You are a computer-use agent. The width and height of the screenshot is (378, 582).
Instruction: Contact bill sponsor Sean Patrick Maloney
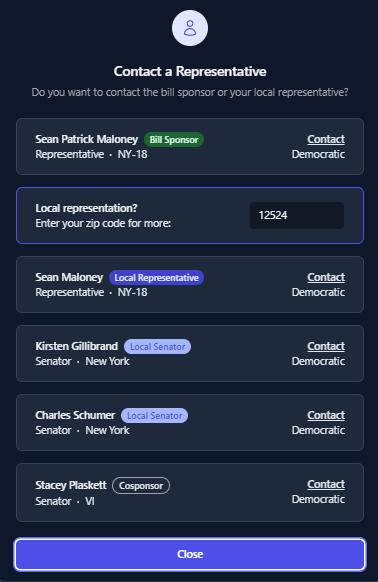(326, 139)
